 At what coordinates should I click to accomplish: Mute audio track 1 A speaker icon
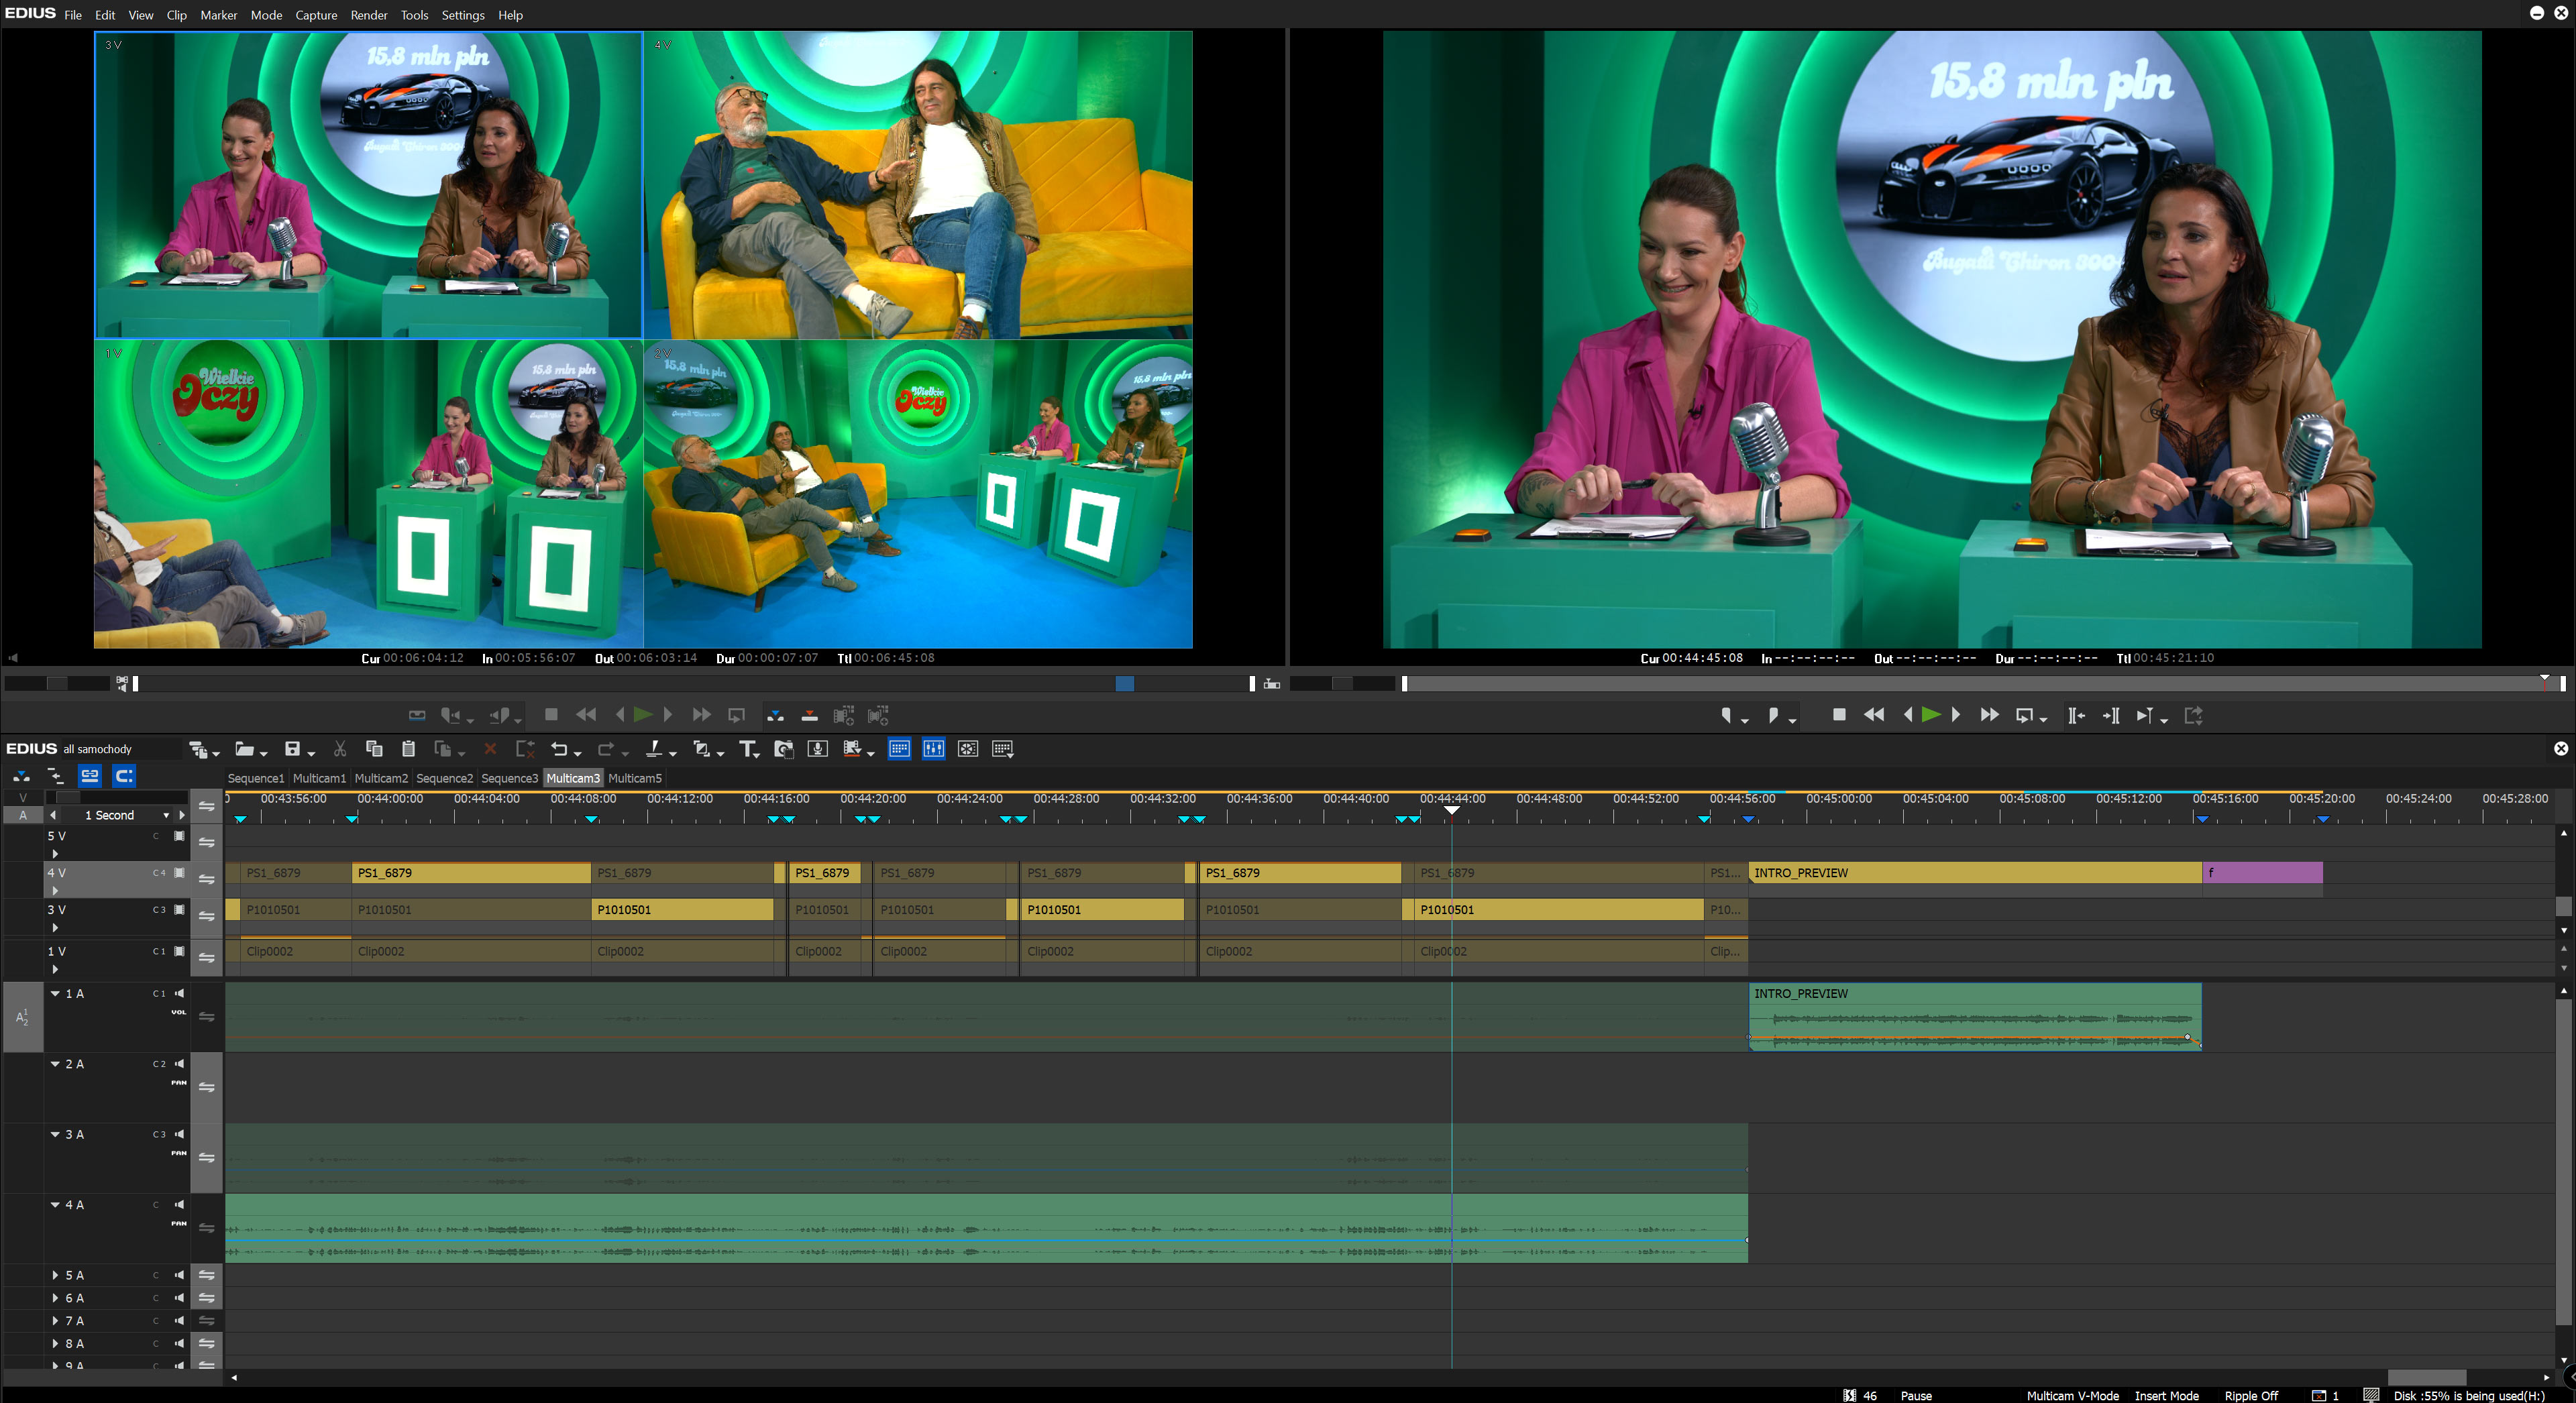point(180,993)
